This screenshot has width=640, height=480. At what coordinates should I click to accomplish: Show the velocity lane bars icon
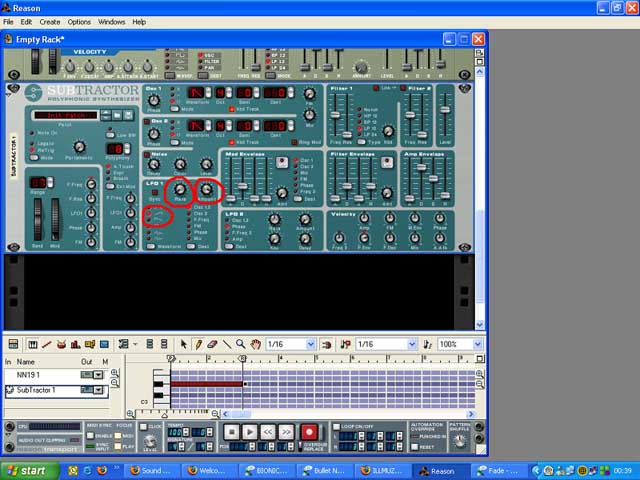pyautogui.click(x=76, y=344)
